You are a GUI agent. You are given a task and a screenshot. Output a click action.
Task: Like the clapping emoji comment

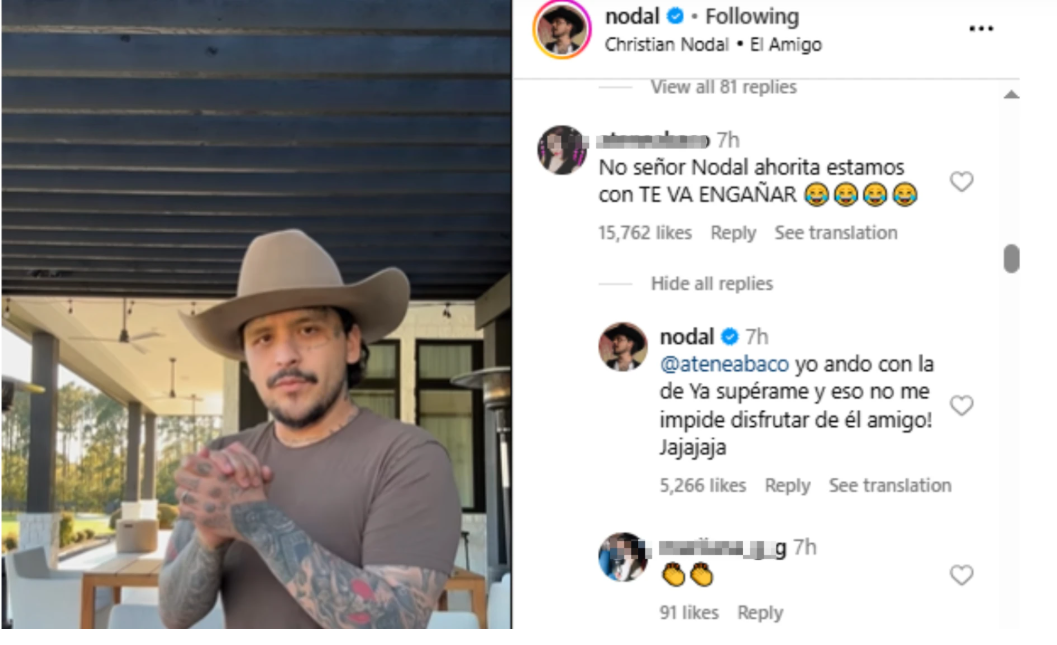(x=961, y=575)
